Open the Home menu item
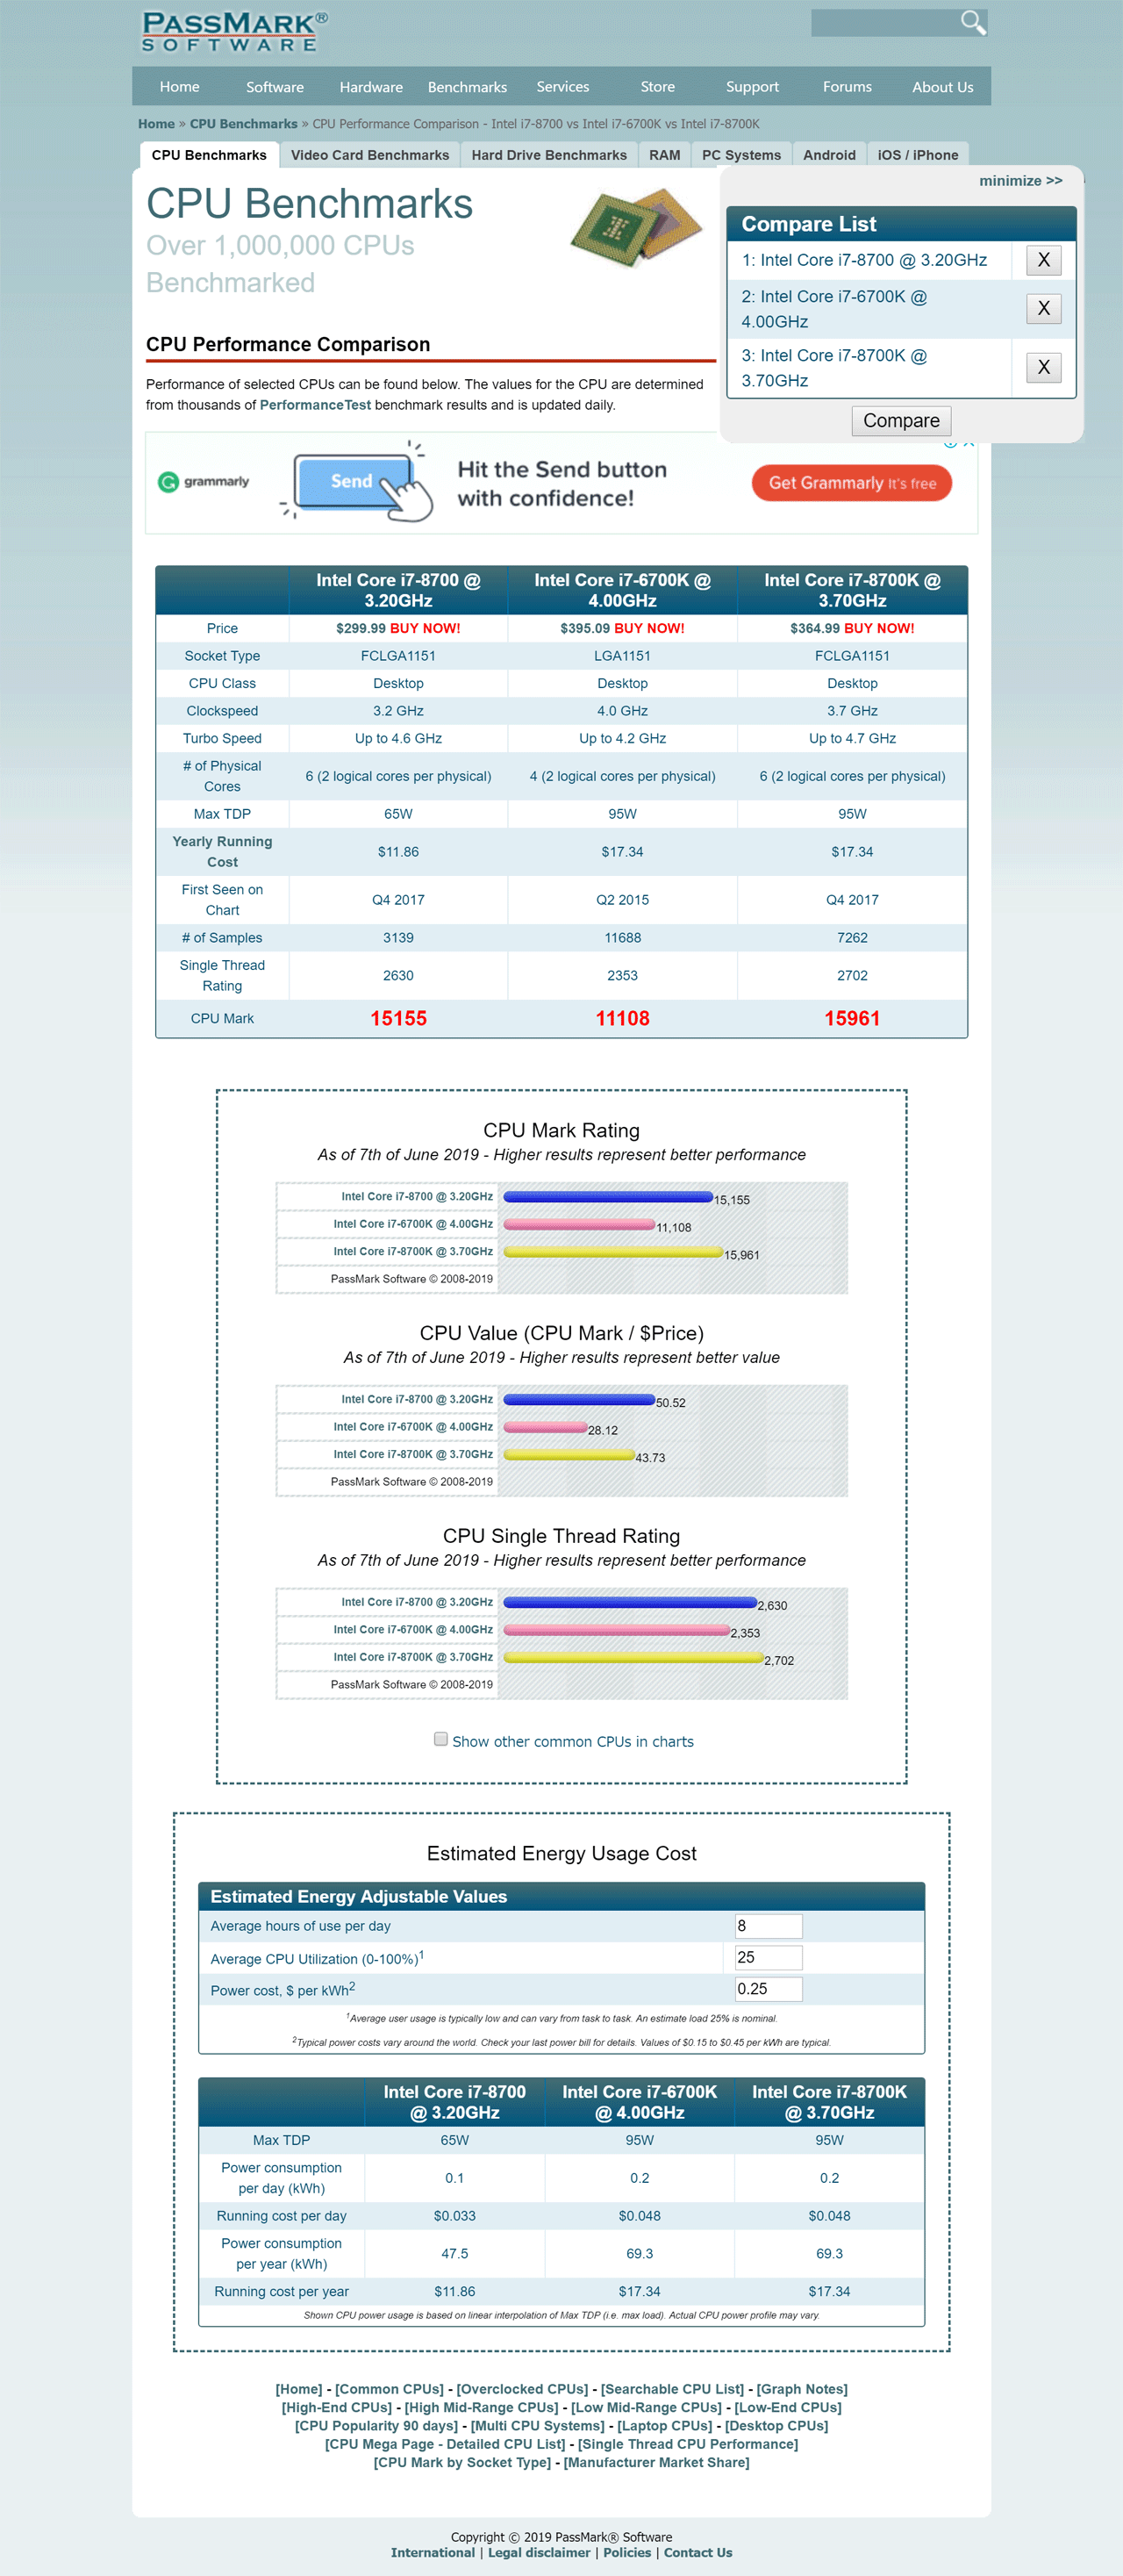The width and height of the screenshot is (1123, 2576). (179, 87)
